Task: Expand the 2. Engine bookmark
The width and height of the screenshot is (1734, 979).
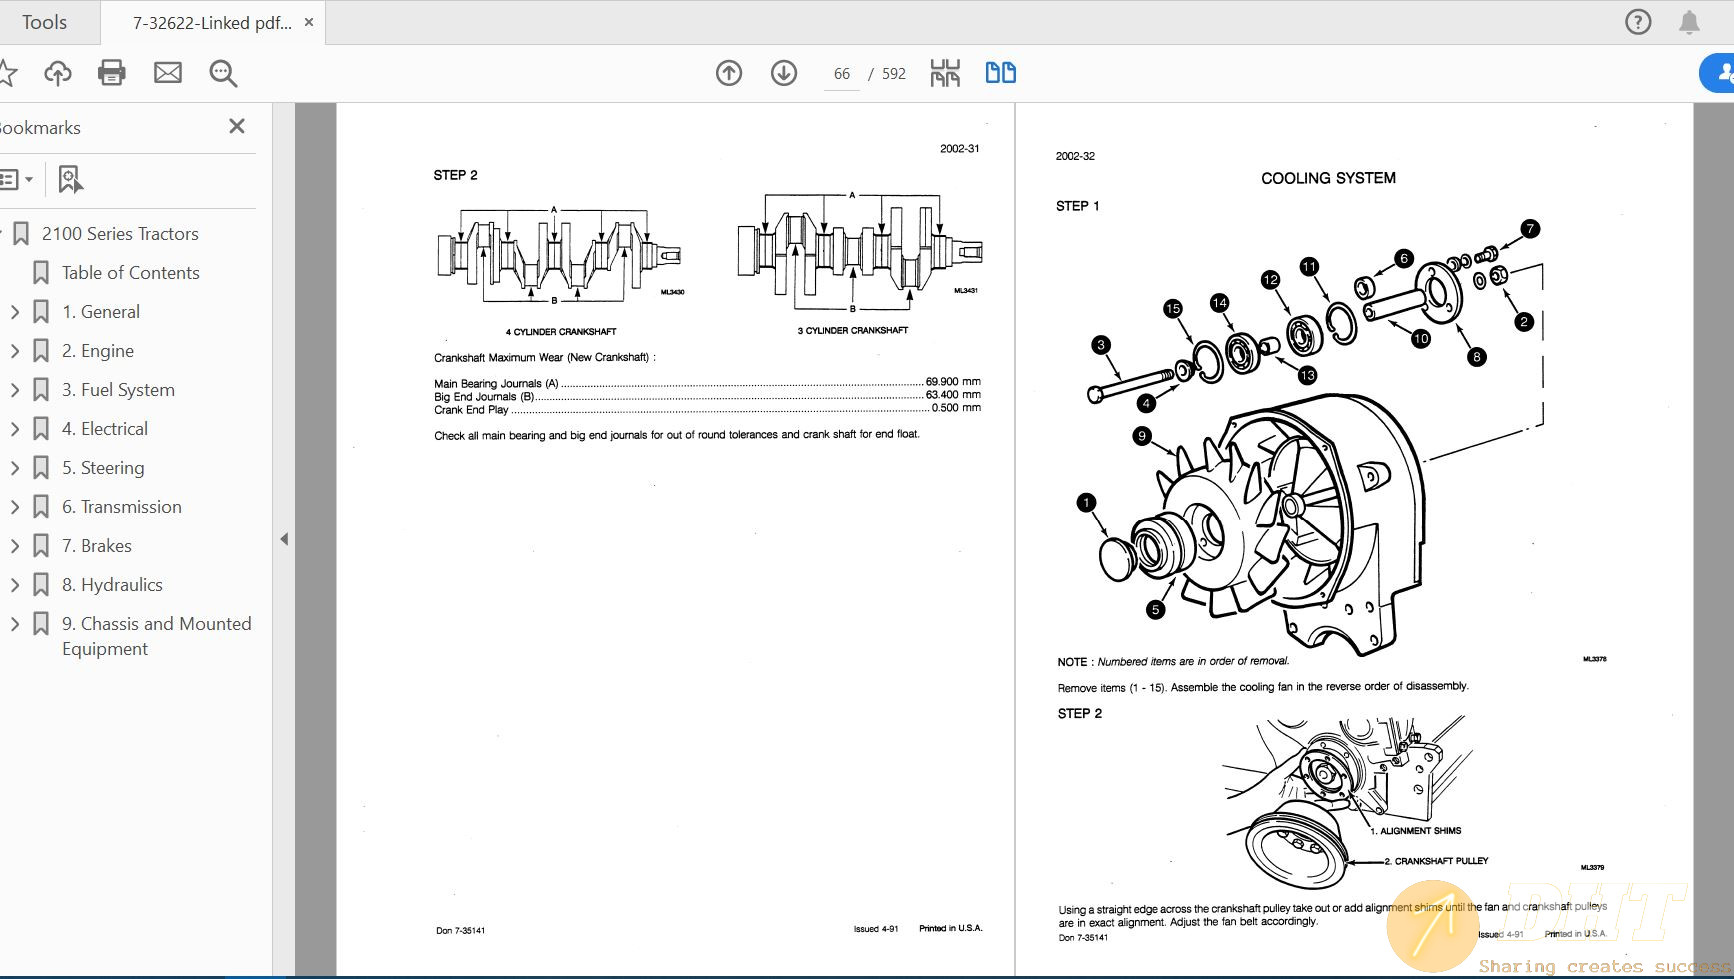Action: tap(15, 351)
